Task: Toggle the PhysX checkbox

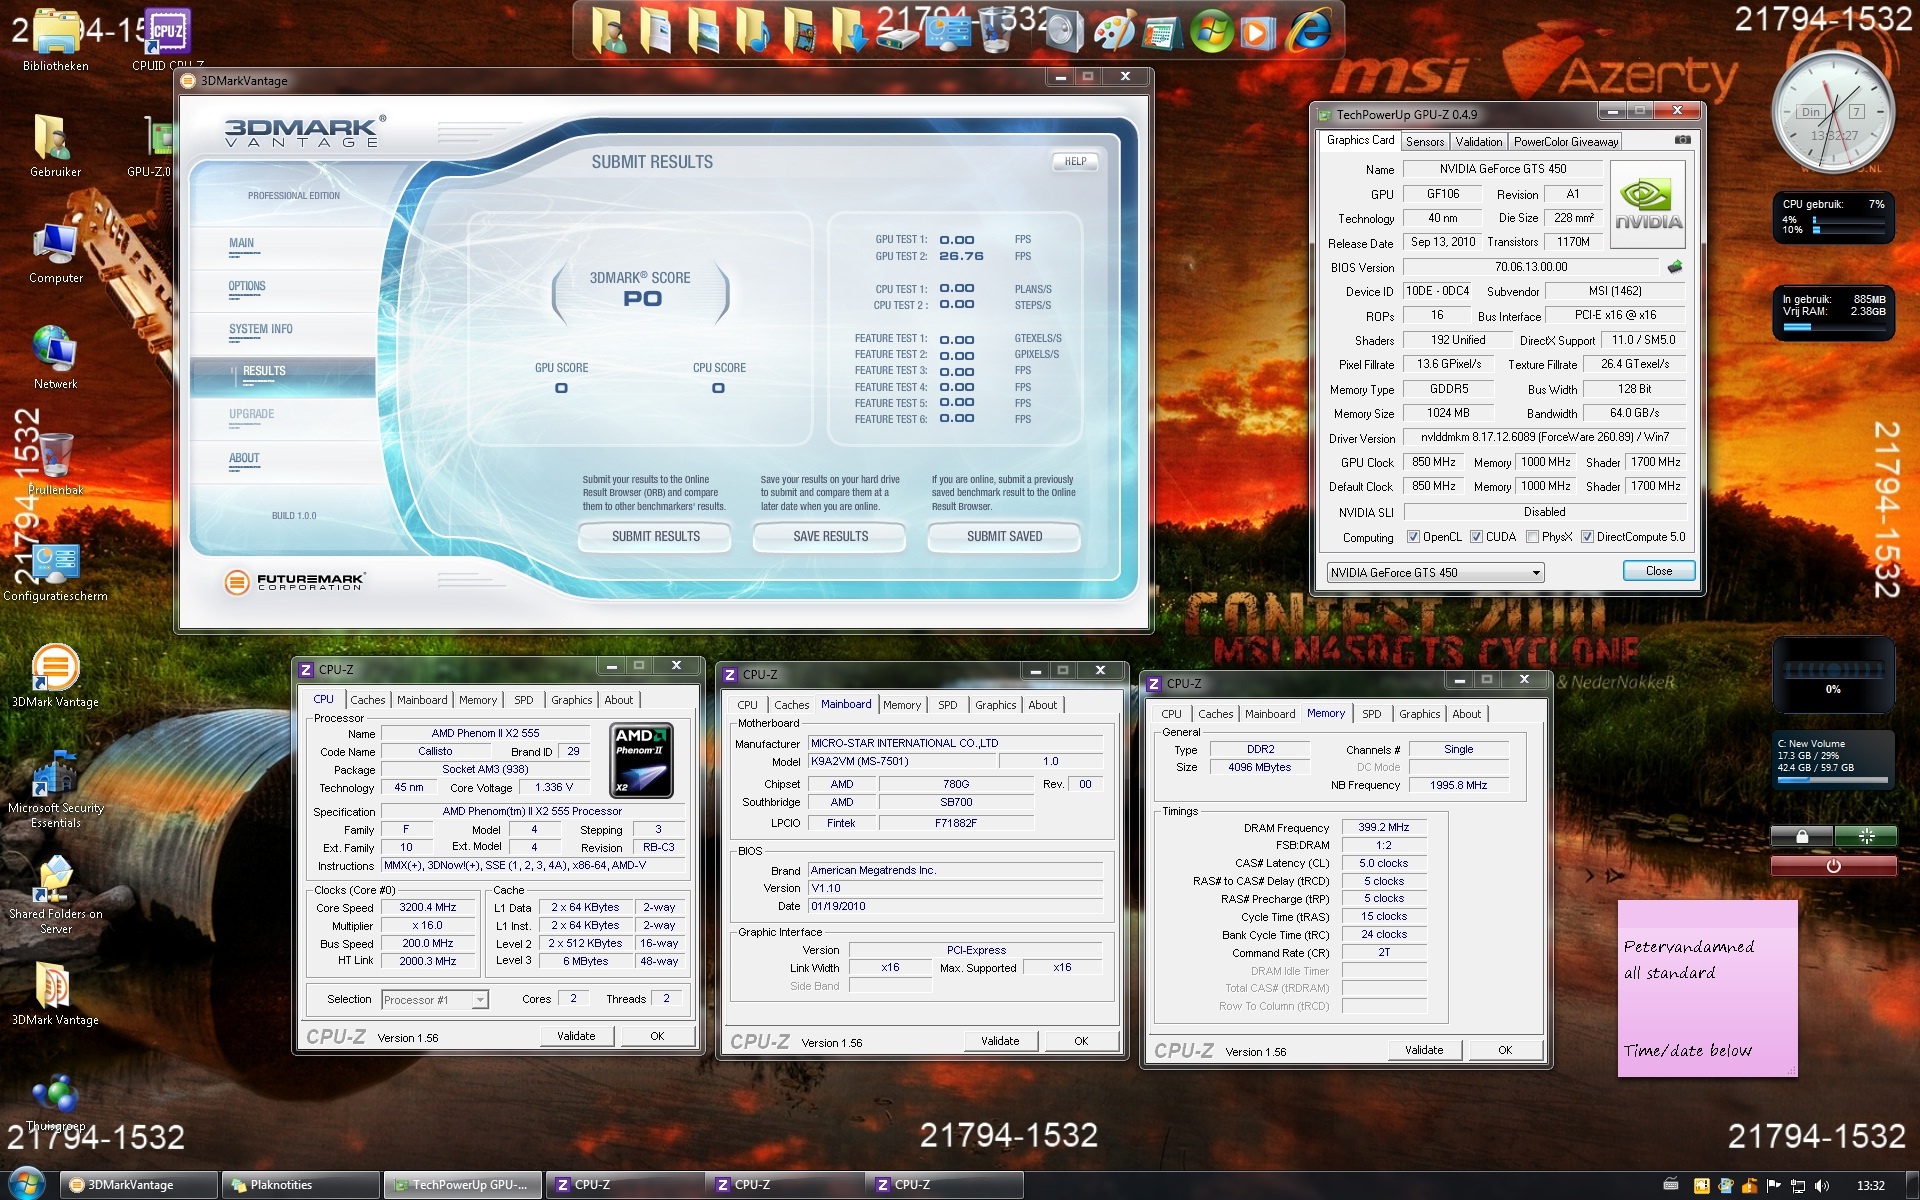Action: 1532,537
